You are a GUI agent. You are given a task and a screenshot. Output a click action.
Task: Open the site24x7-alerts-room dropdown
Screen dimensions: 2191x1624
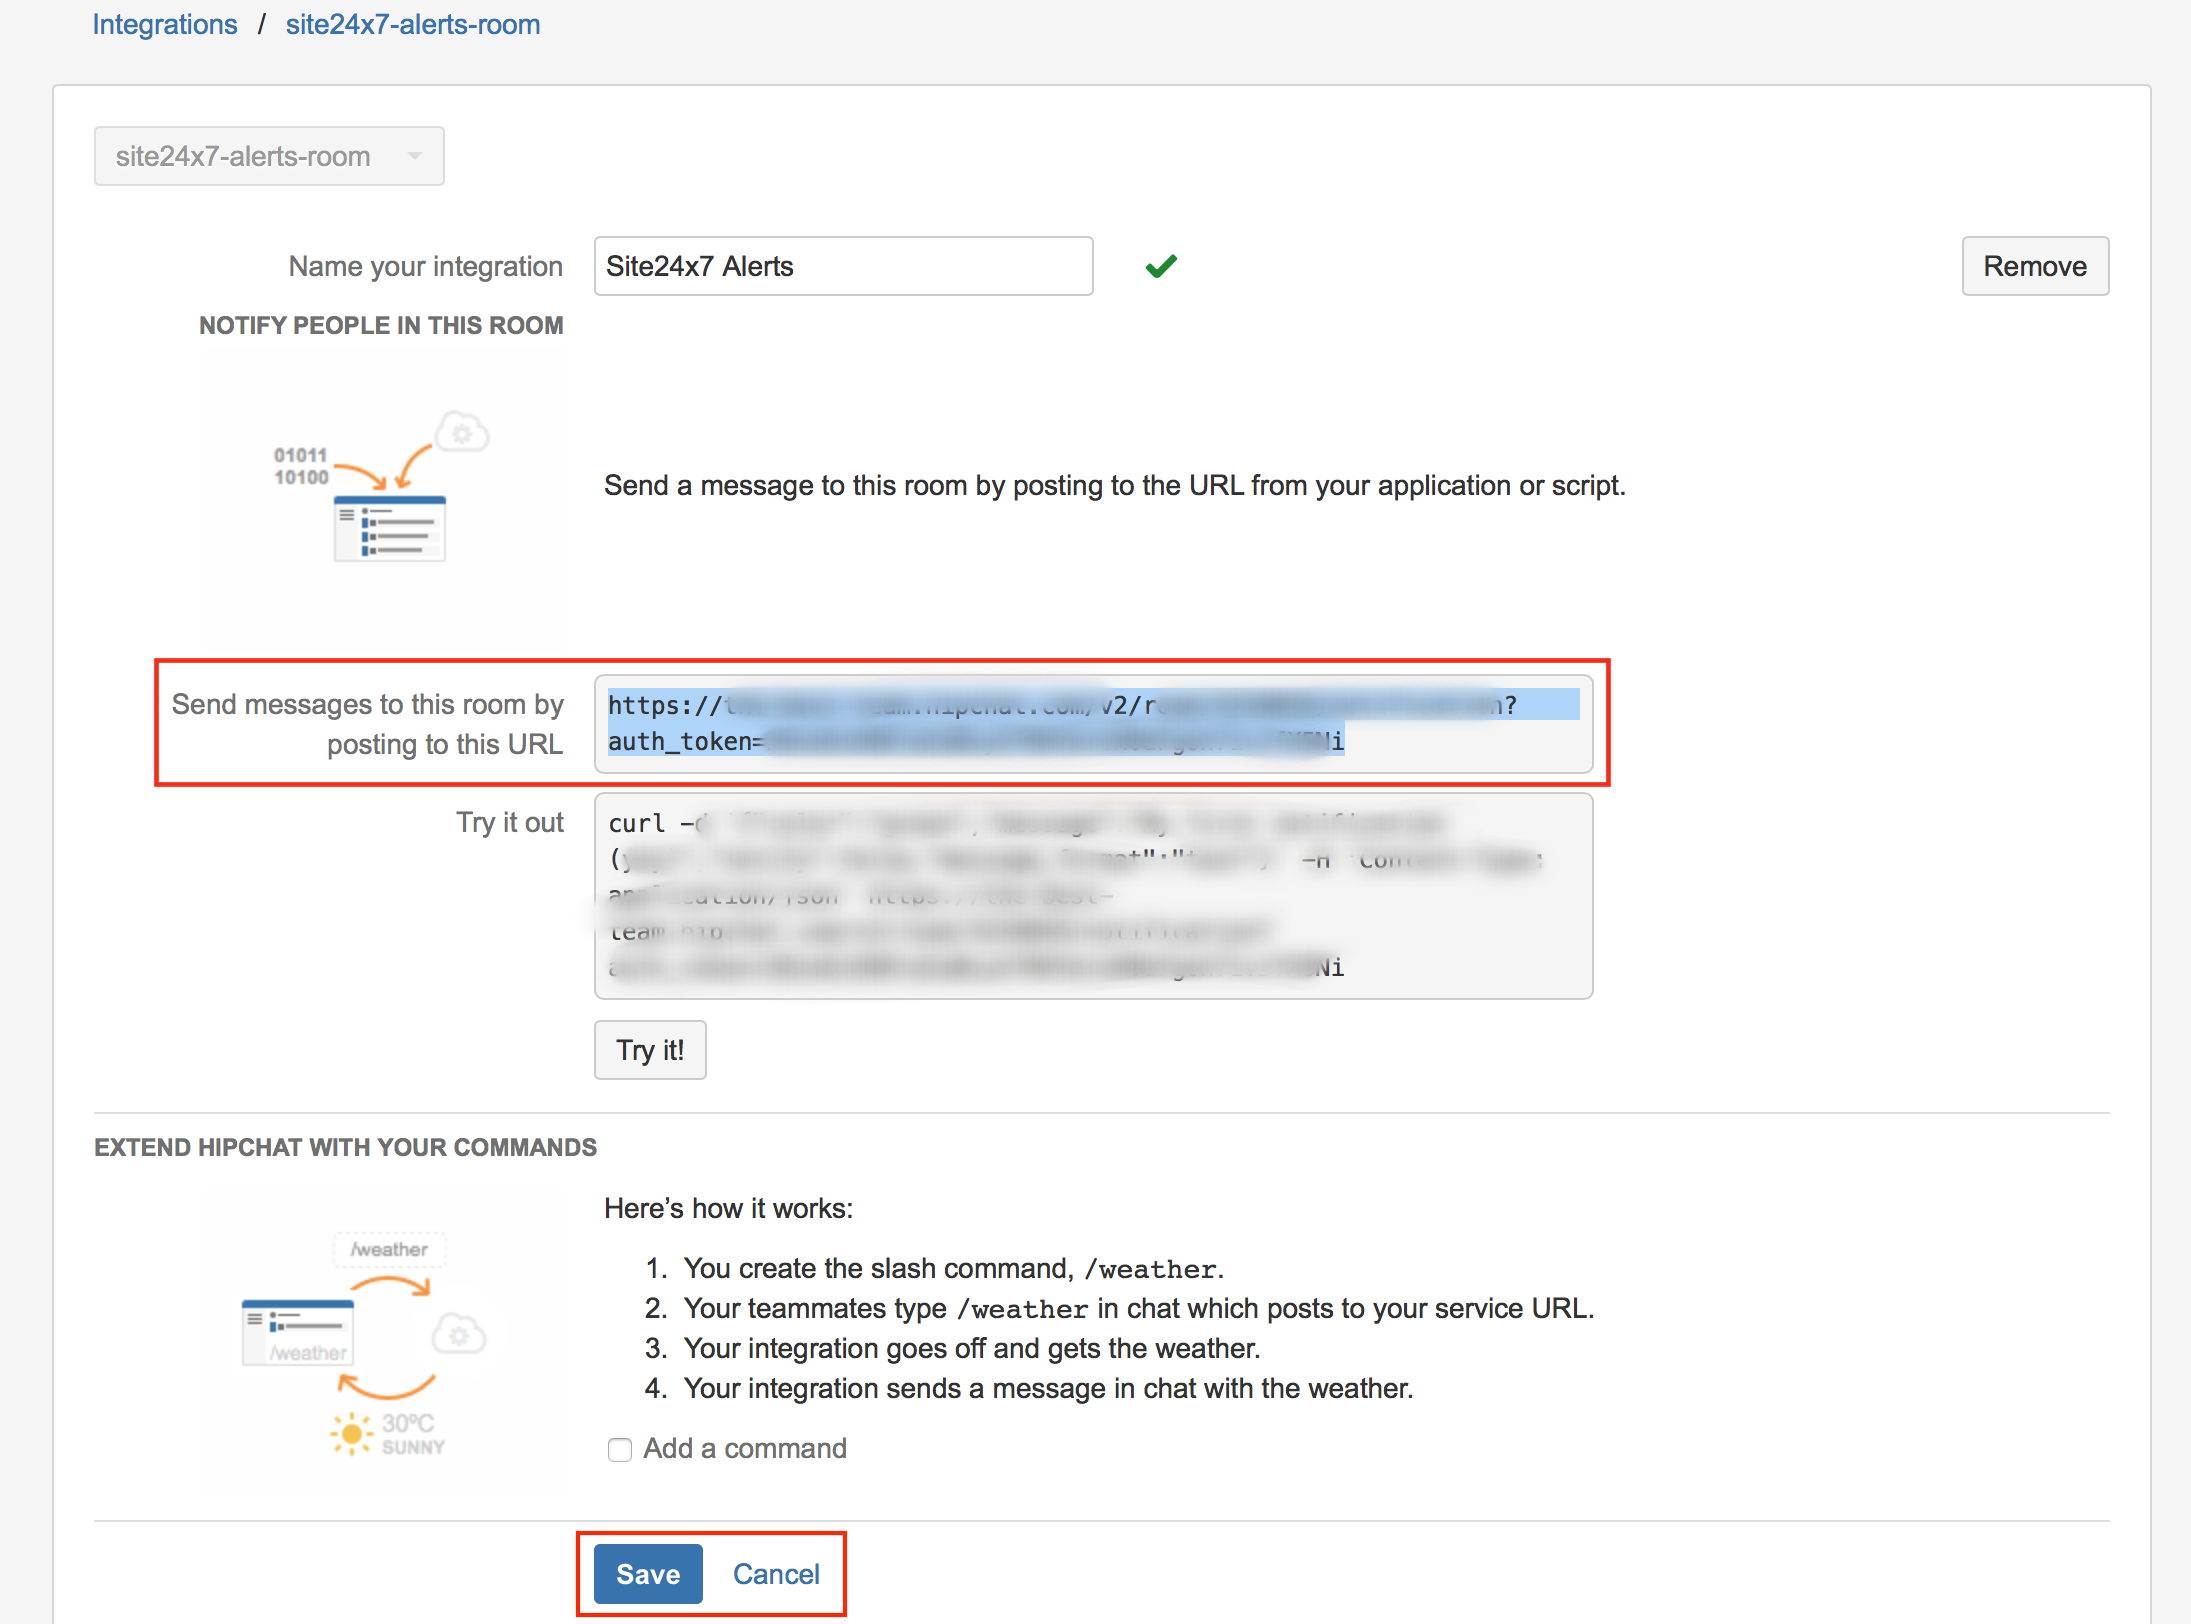coord(268,156)
